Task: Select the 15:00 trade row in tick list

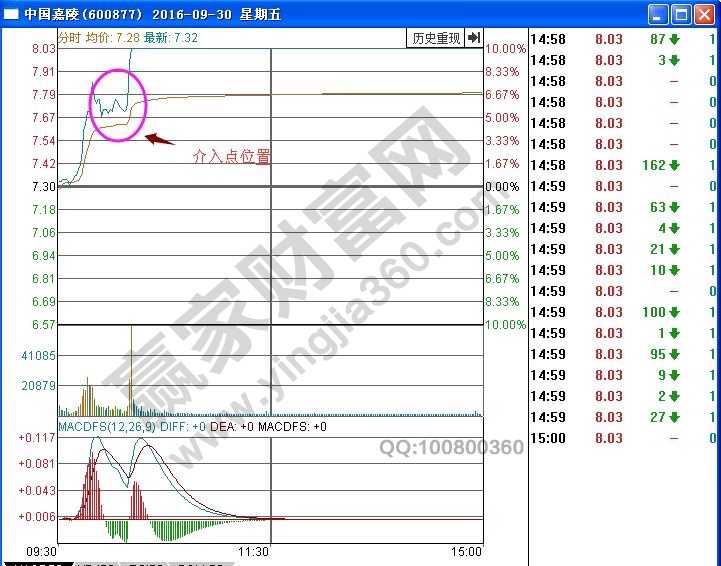Action: (620, 438)
